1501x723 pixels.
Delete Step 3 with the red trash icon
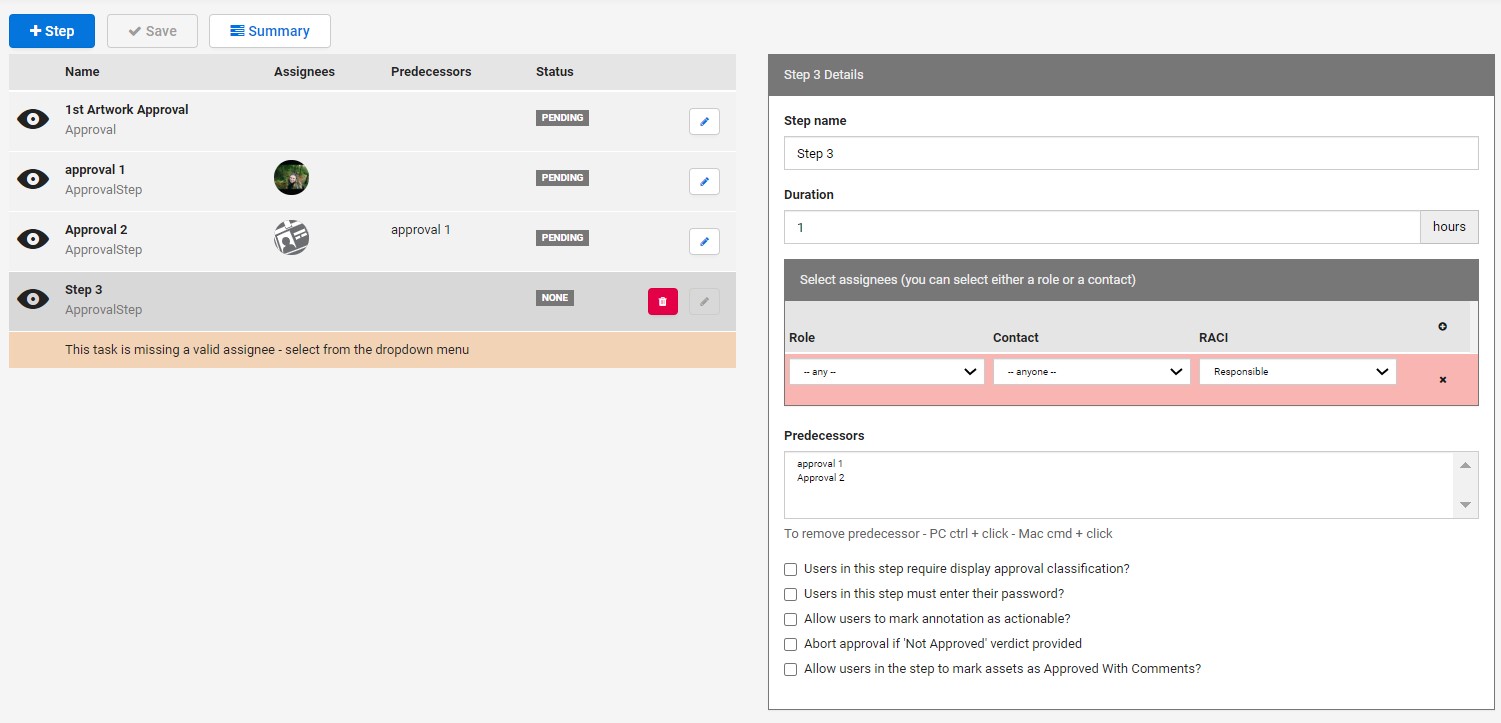click(662, 301)
